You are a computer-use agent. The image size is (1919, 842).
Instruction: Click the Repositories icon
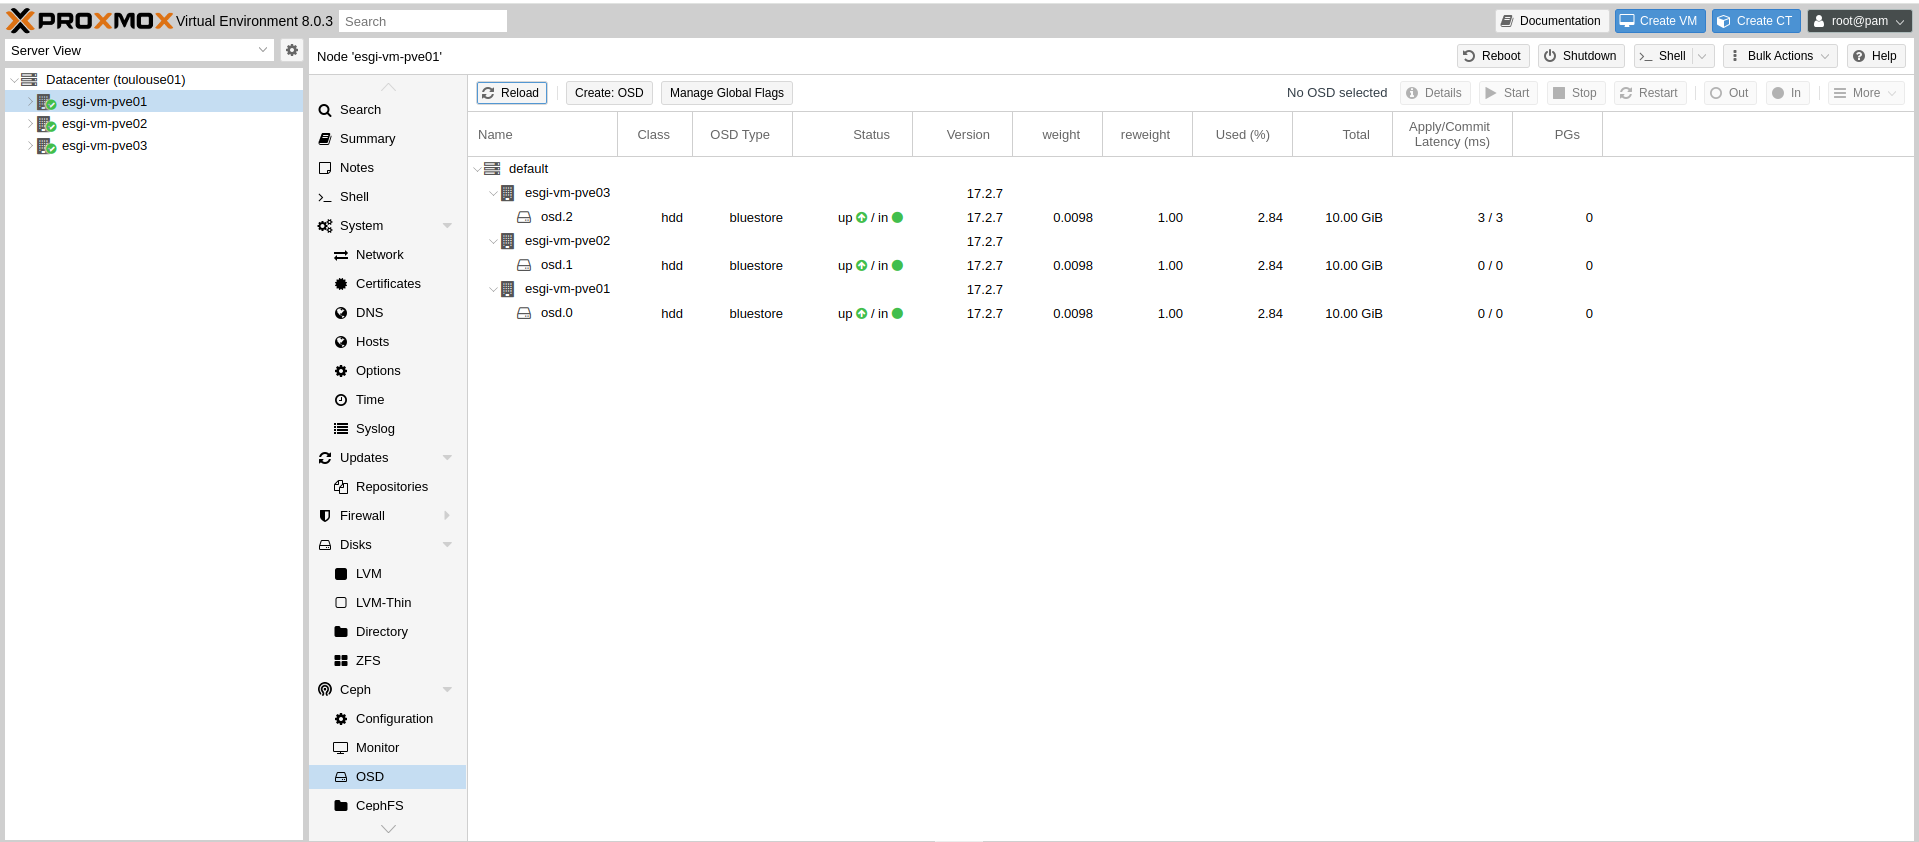tap(341, 487)
